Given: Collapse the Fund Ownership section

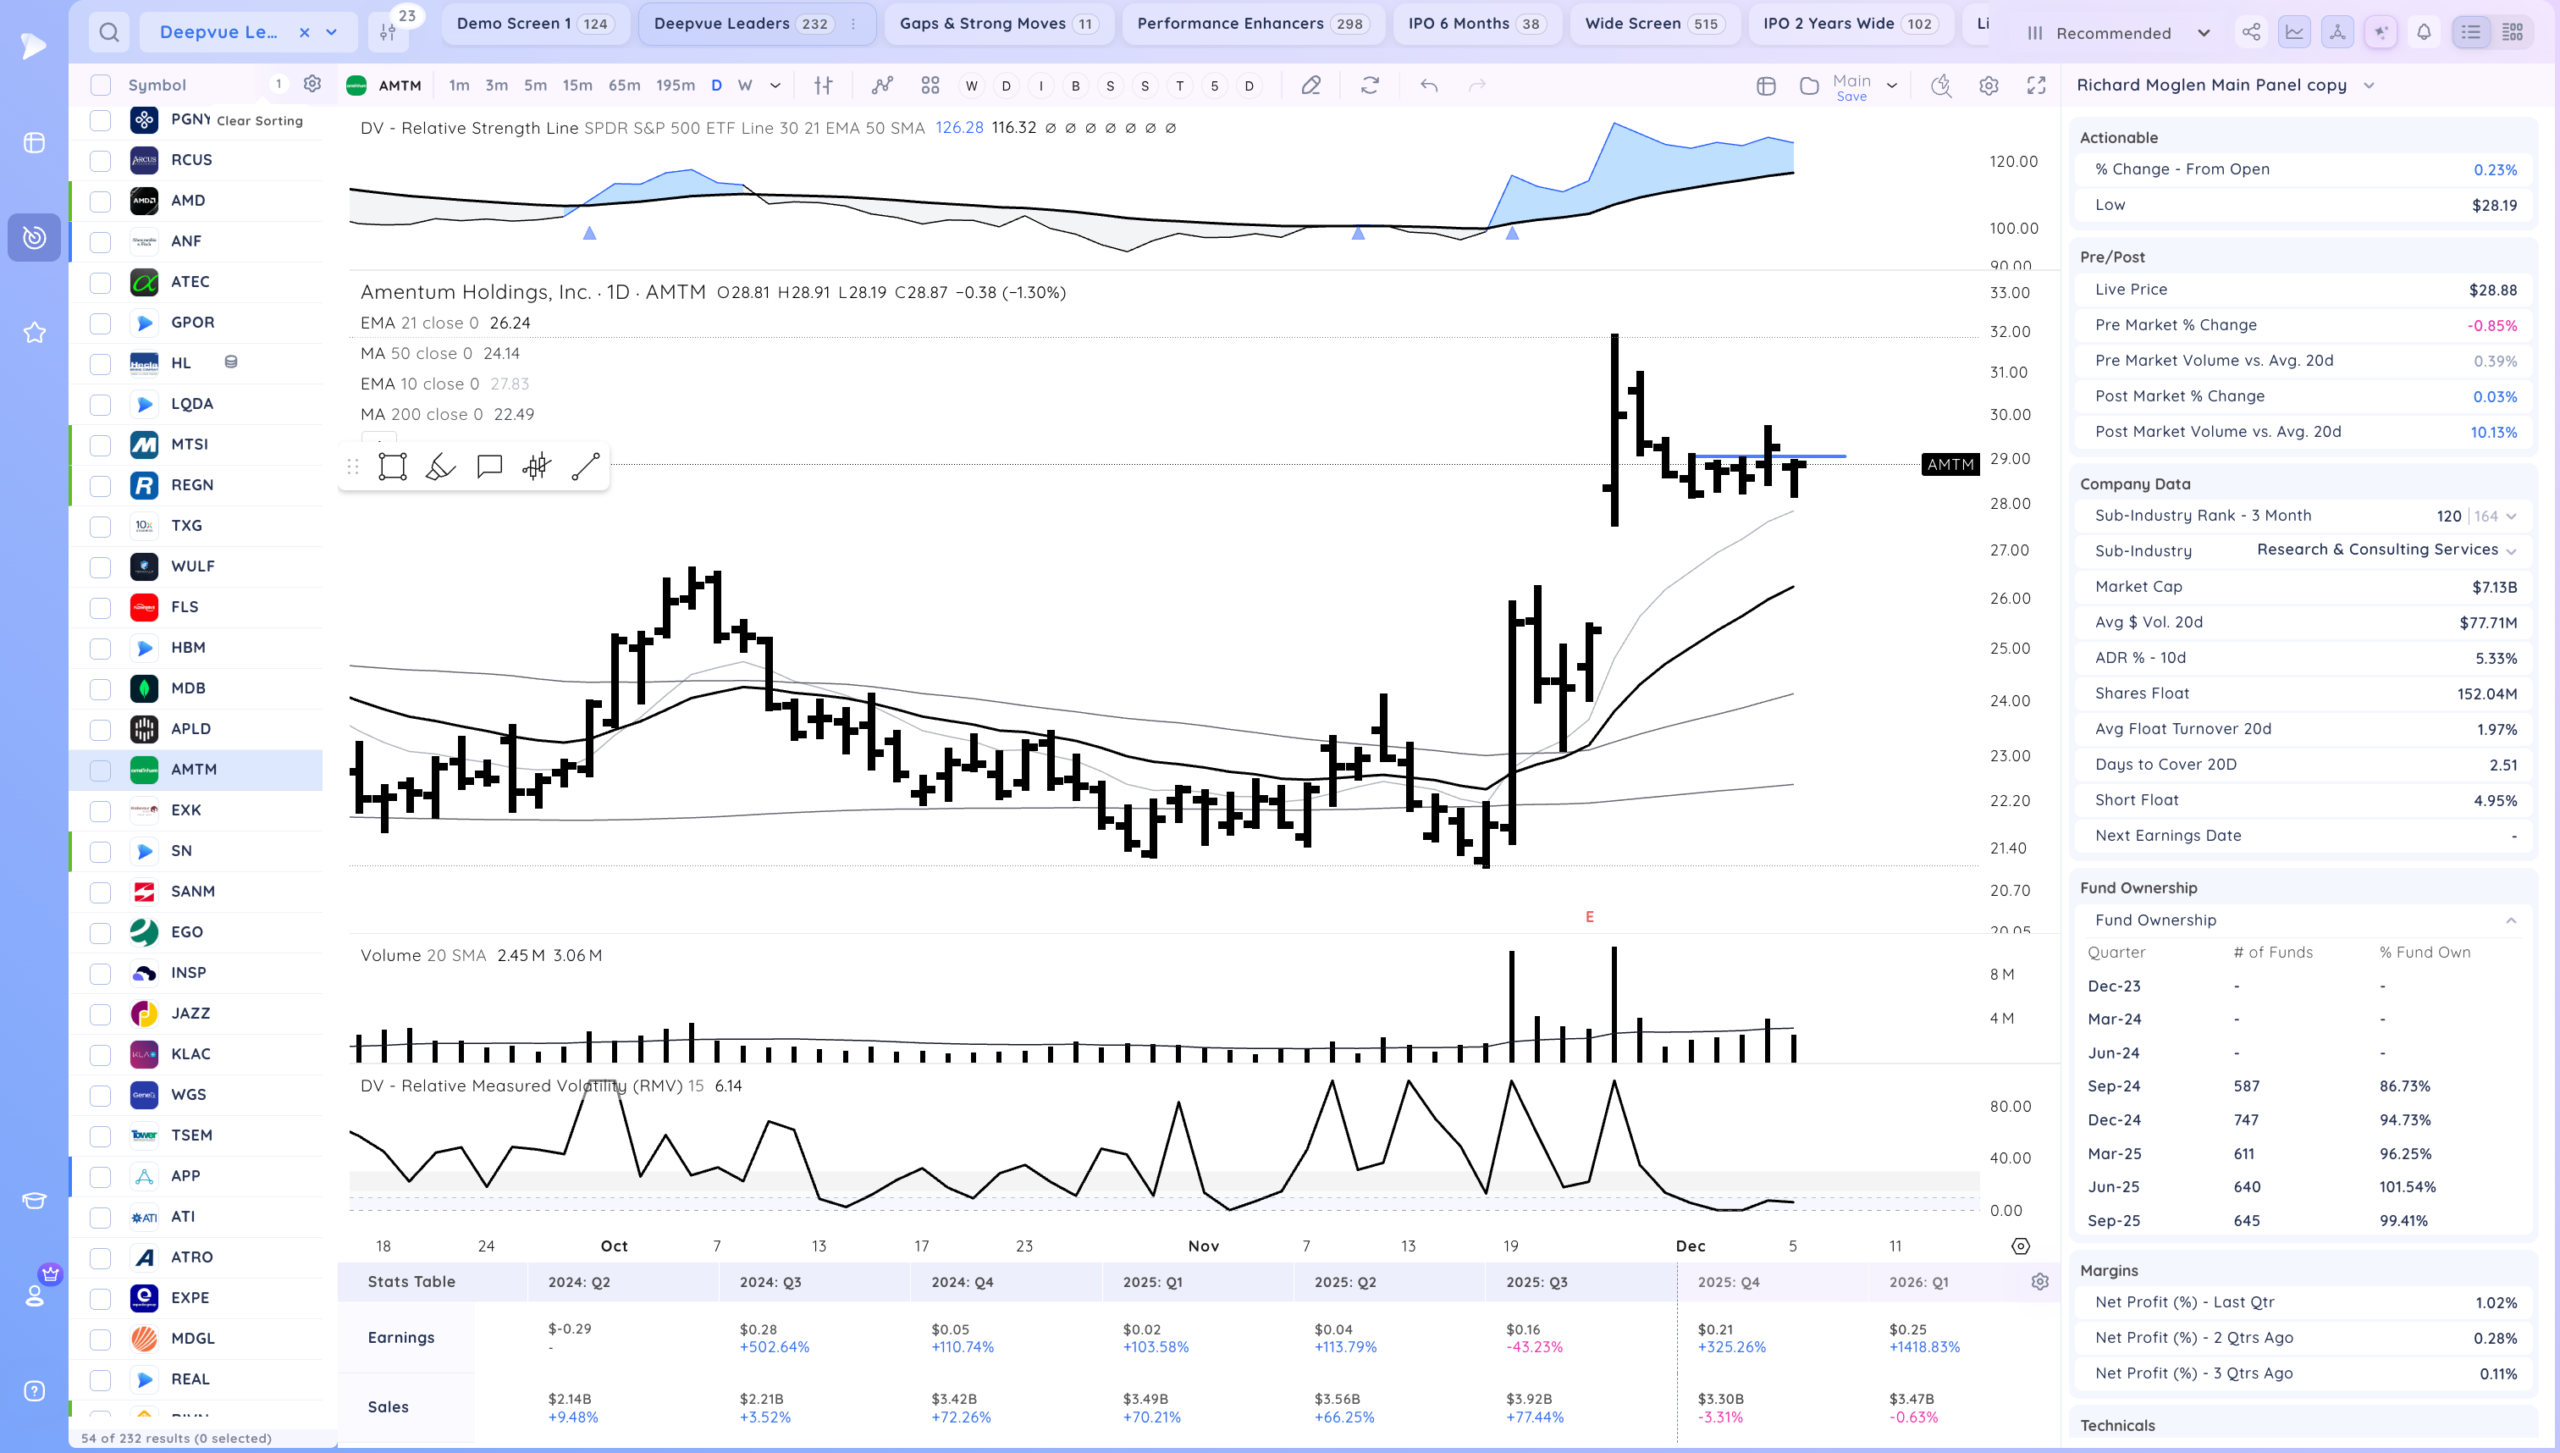Looking at the screenshot, I should pyautogui.click(x=2511, y=920).
